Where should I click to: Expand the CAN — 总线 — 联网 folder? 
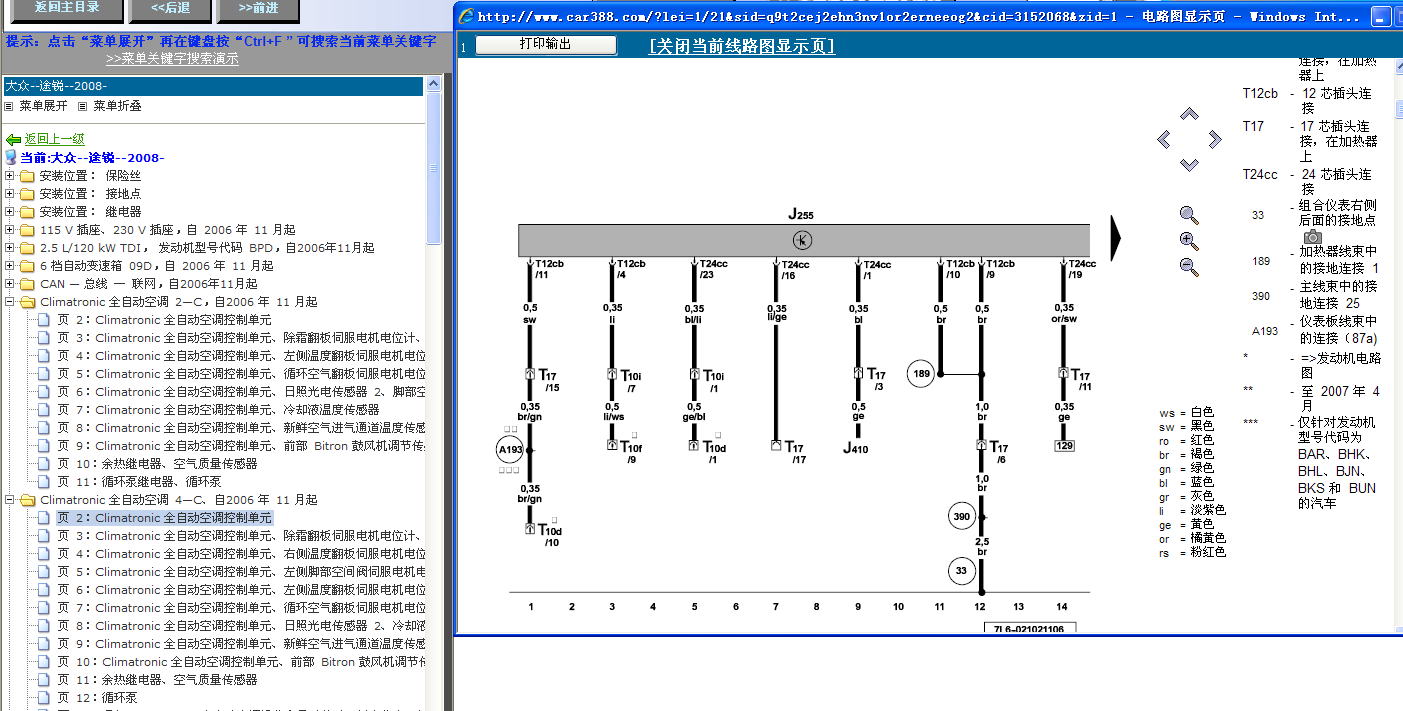click(x=10, y=284)
